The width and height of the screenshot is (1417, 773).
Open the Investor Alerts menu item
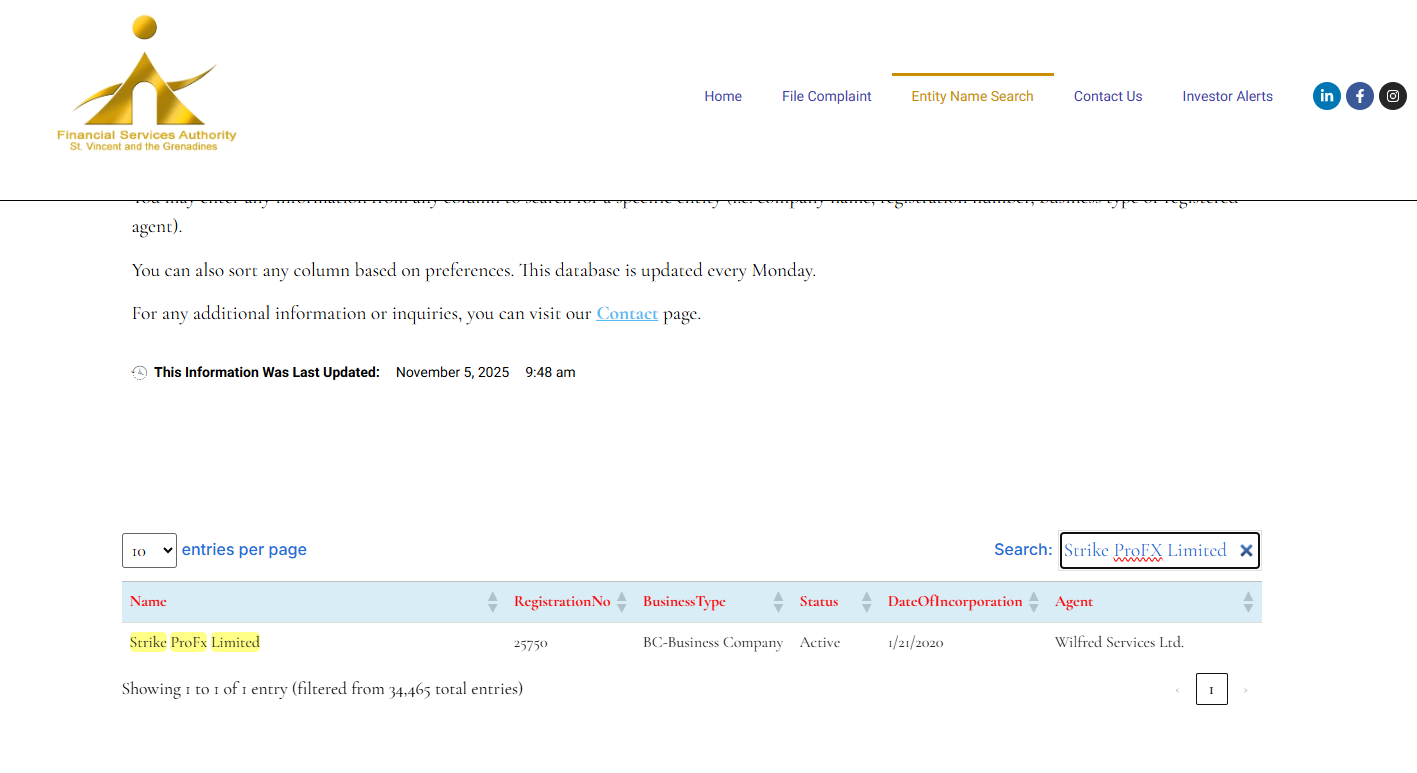click(1228, 97)
